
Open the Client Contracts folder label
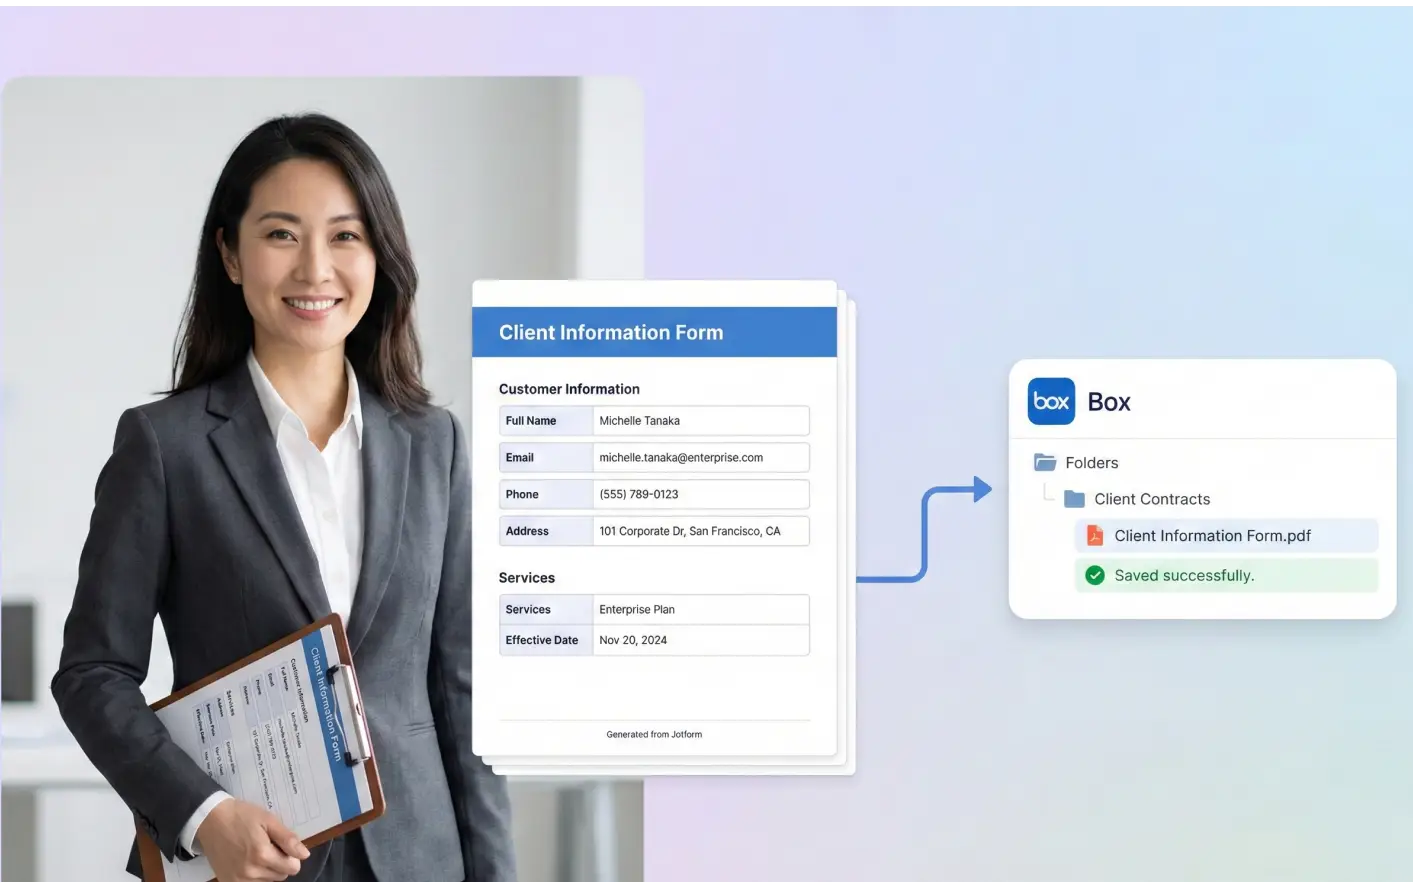coord(1152,499)
